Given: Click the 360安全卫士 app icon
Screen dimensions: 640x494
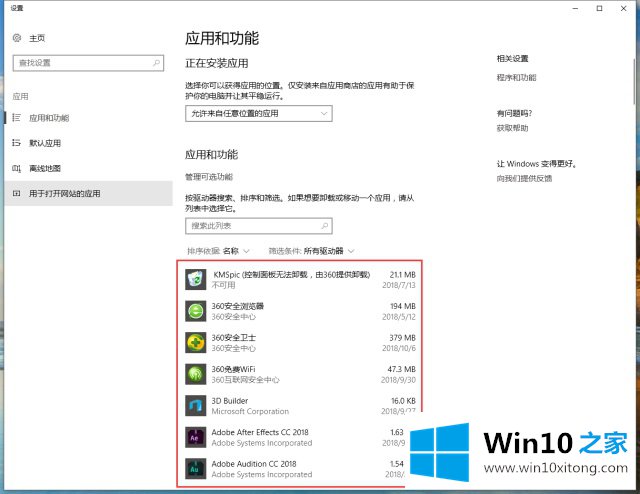Looking at the screenshot, I should coord(195,343).
